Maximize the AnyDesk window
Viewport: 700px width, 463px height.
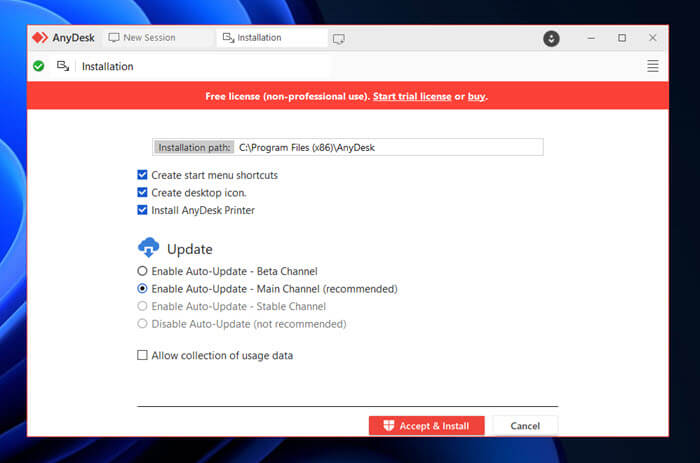622,38
